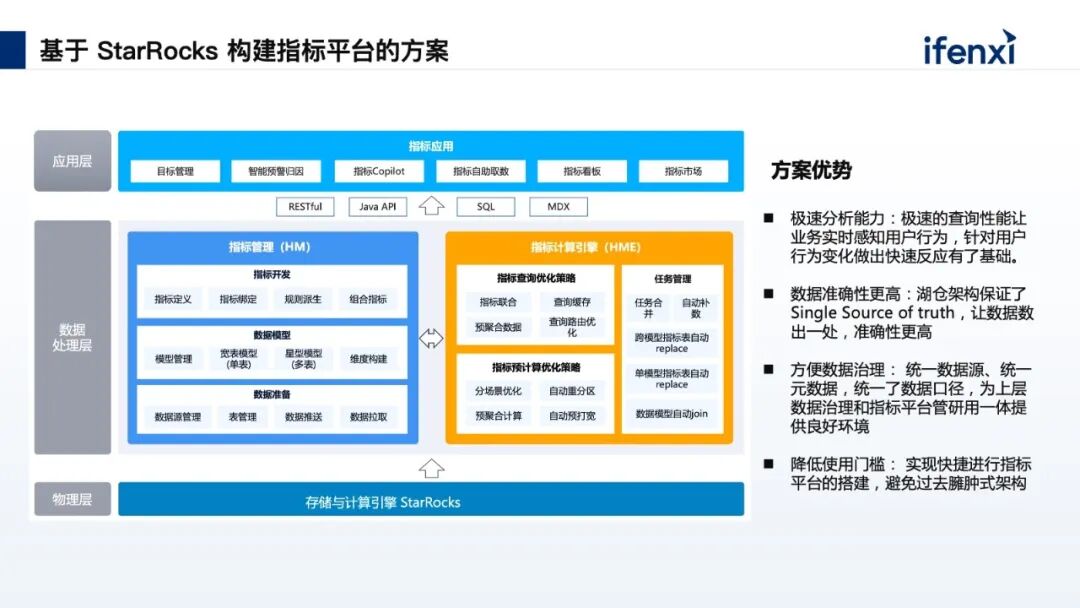Click the 方便数据治理 bullet paragraph
The width and height of the screenshot is (1080, 608).
point(909,398)
